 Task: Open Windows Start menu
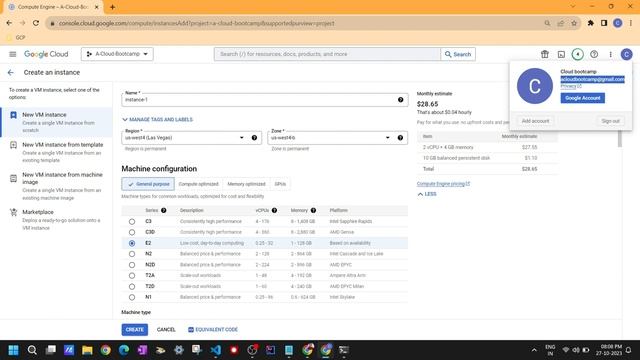tap(13, 350)
